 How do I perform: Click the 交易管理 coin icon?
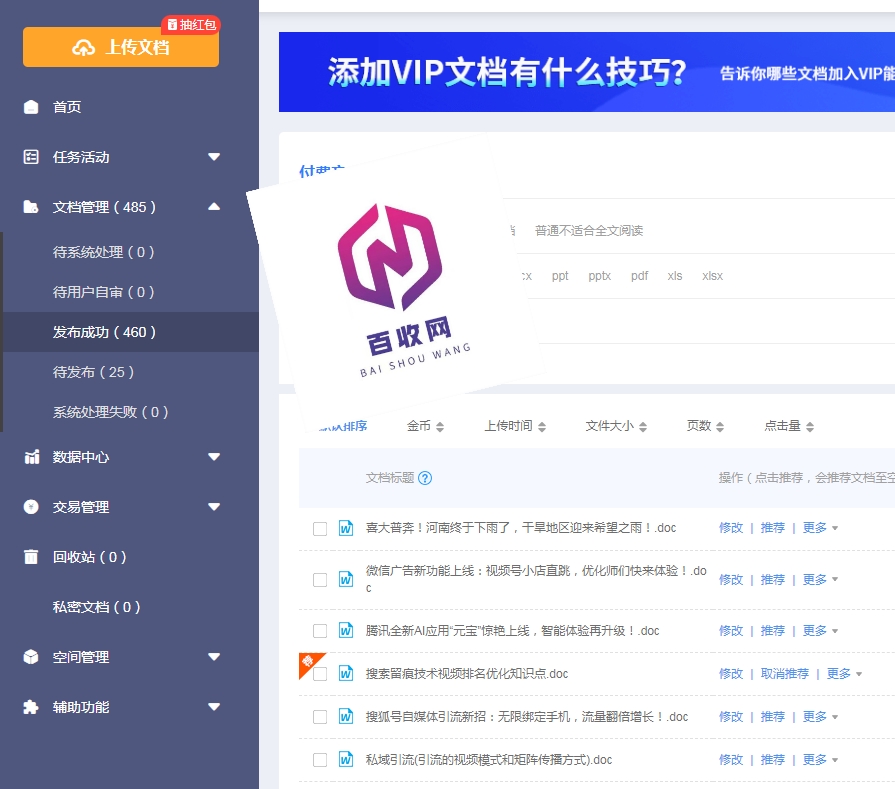click(x=31, y=506)
